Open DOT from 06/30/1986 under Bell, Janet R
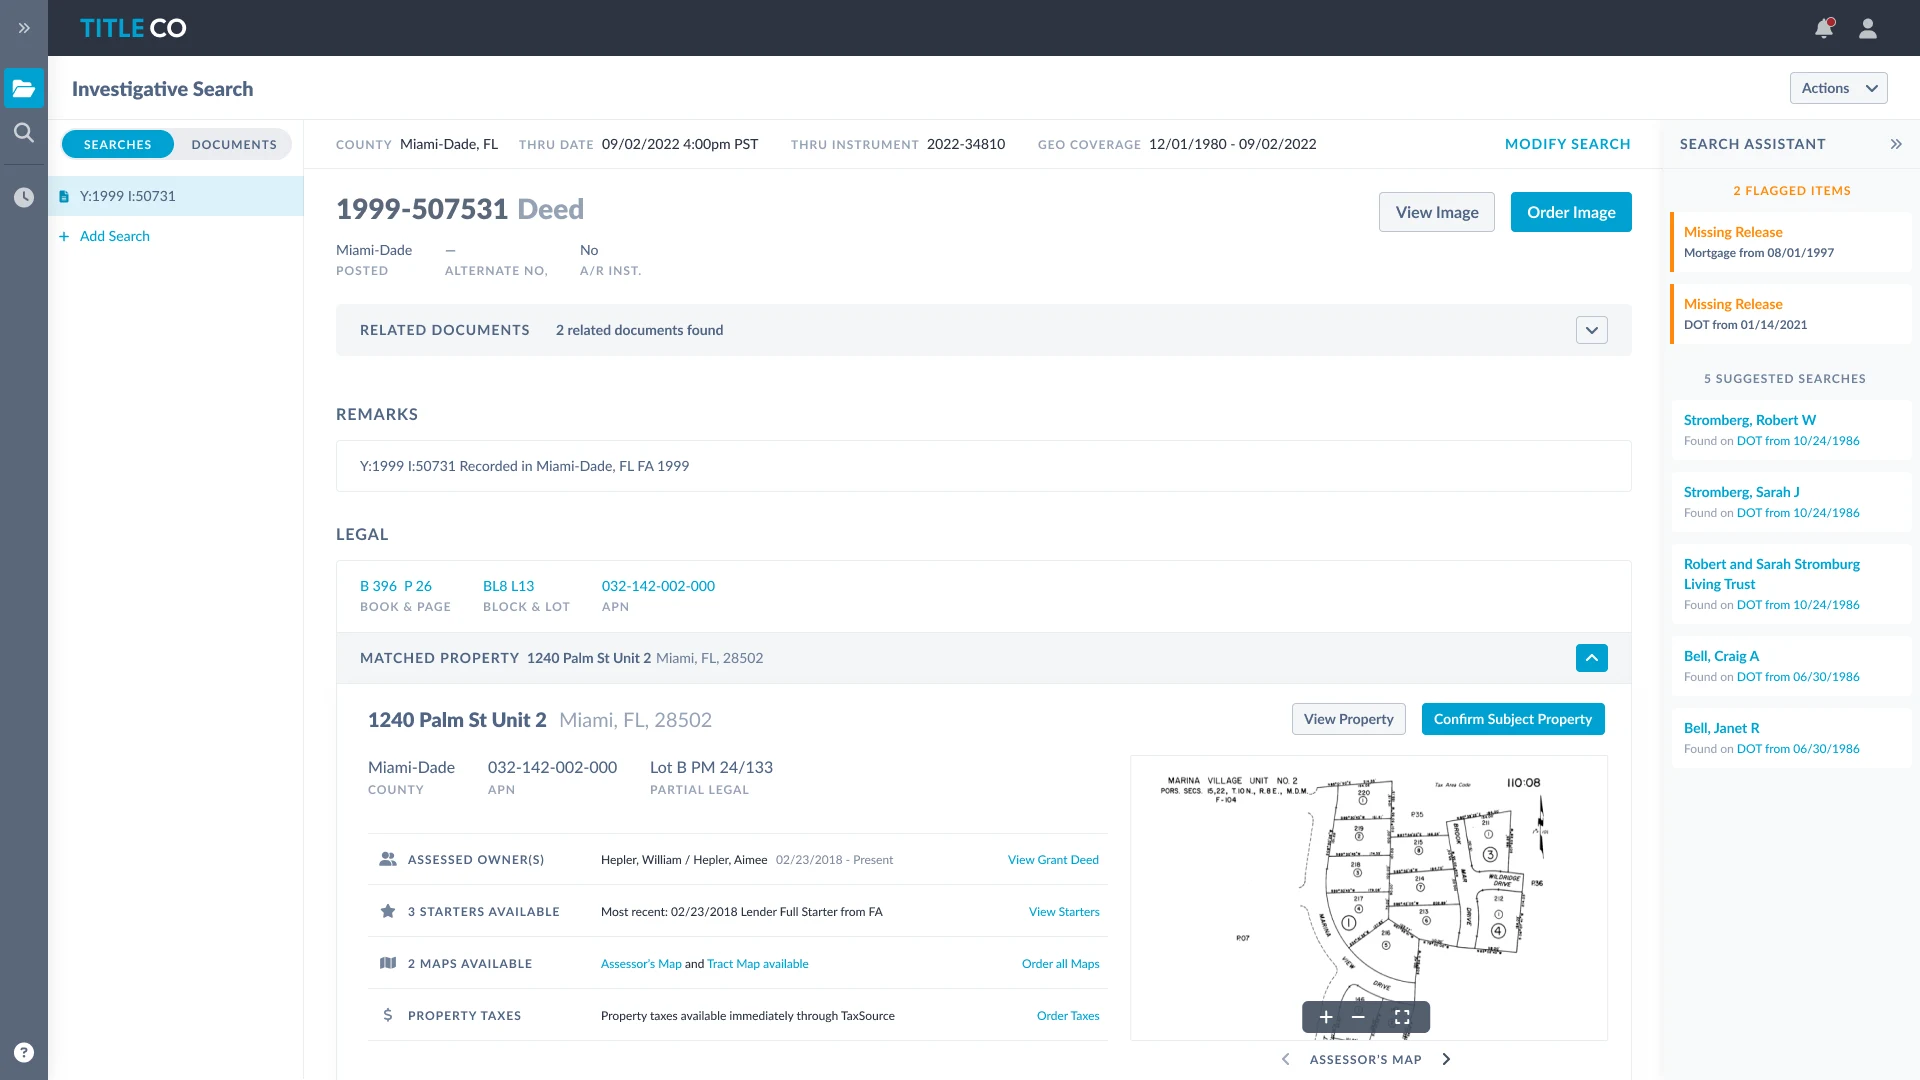 (1798, 749)
